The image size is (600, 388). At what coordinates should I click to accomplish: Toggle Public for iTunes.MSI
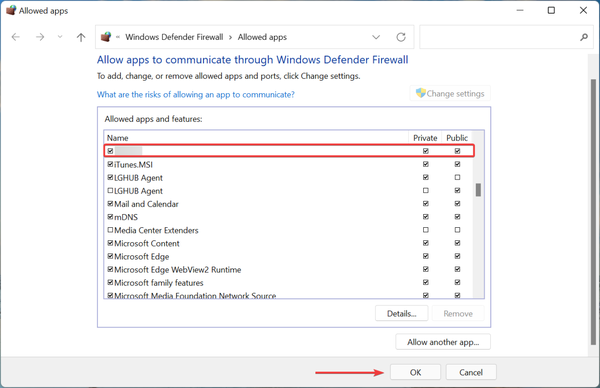click(457, 164)
